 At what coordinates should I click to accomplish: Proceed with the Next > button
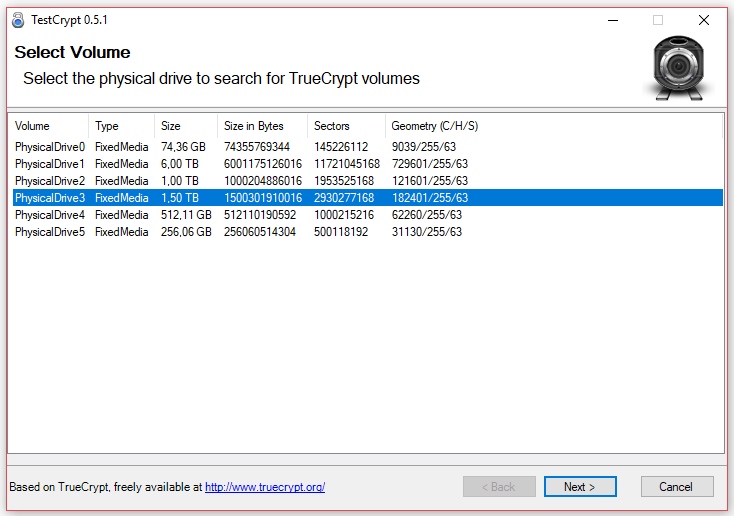click(580, 487)
